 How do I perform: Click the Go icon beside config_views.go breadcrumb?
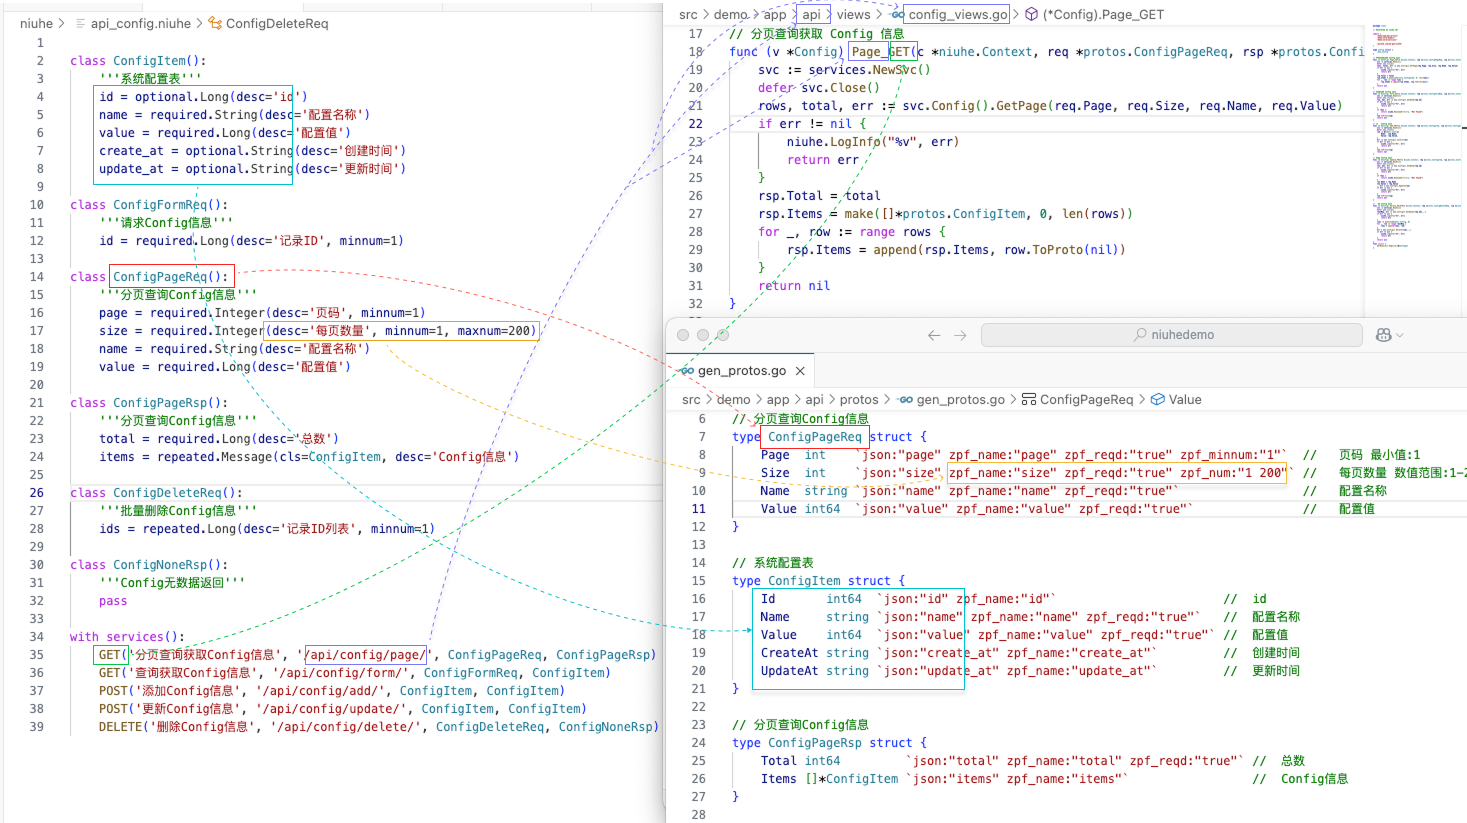898,14
